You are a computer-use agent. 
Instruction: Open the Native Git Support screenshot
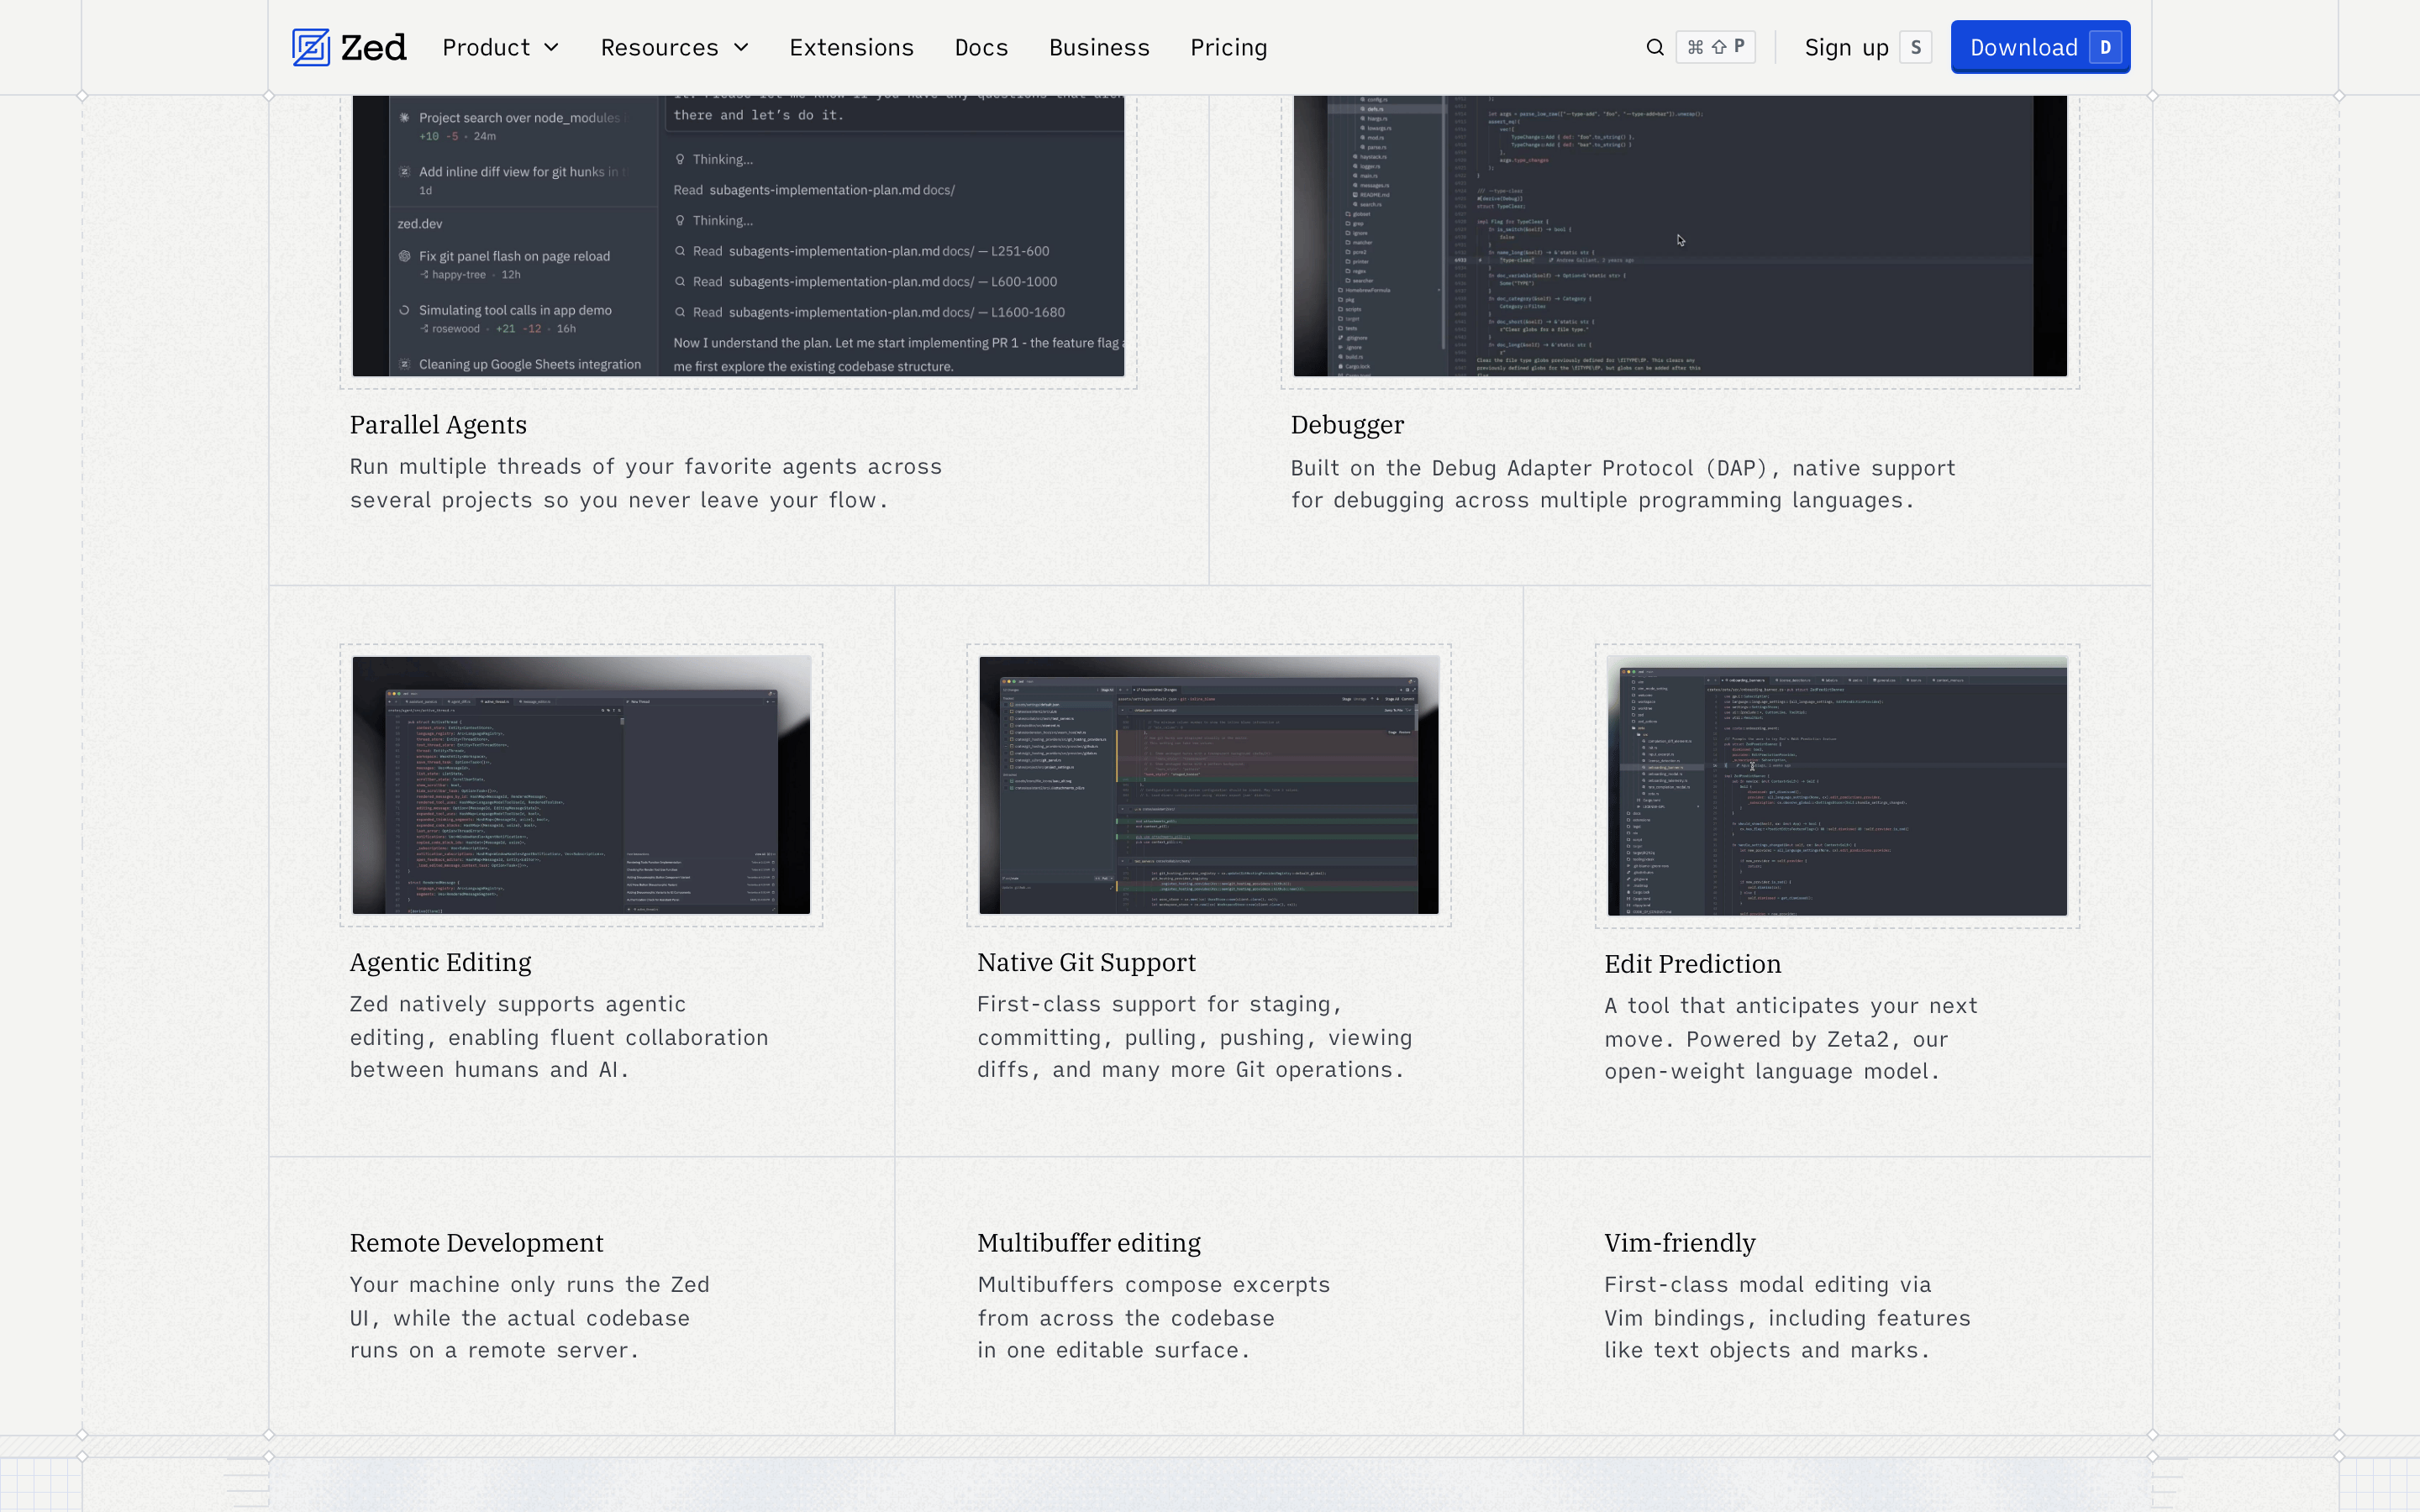click(1209, 785)
